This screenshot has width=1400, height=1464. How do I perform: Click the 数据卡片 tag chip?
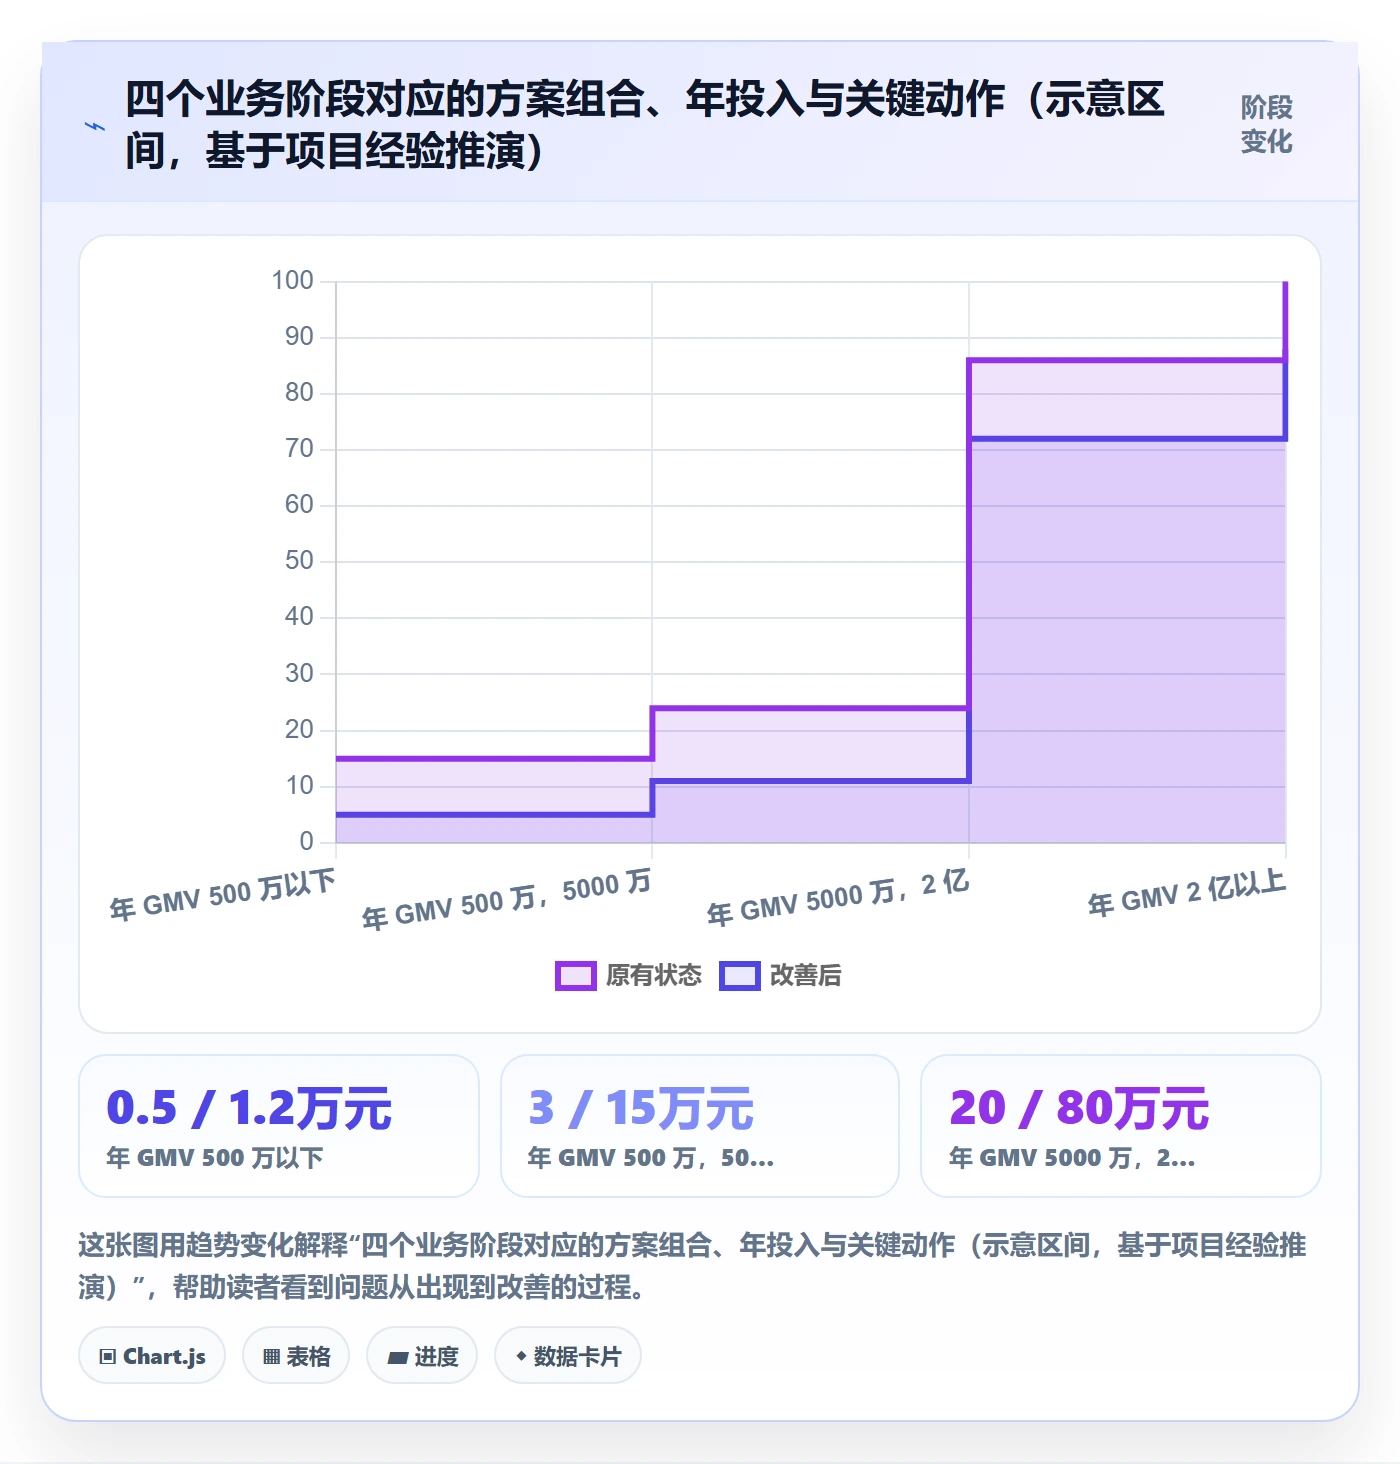(568, 1356)
